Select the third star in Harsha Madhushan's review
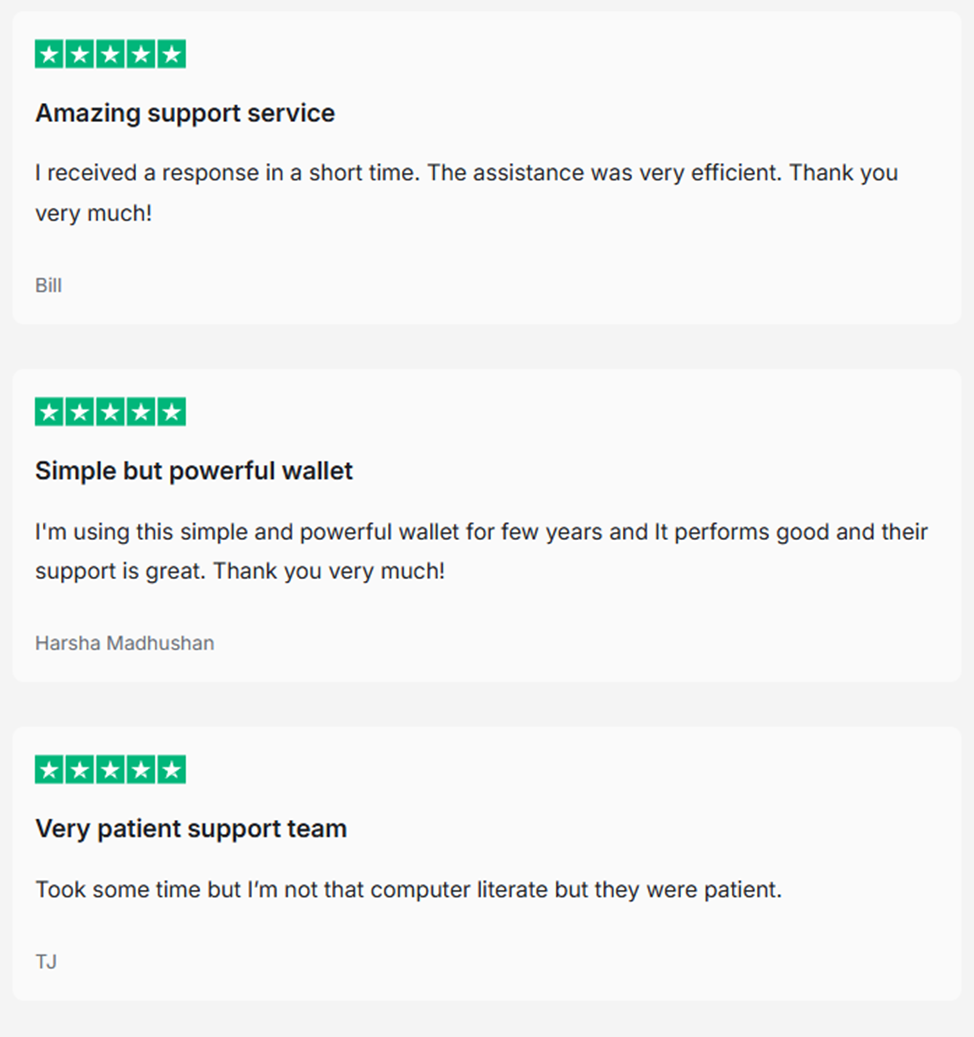 point(111,412)
